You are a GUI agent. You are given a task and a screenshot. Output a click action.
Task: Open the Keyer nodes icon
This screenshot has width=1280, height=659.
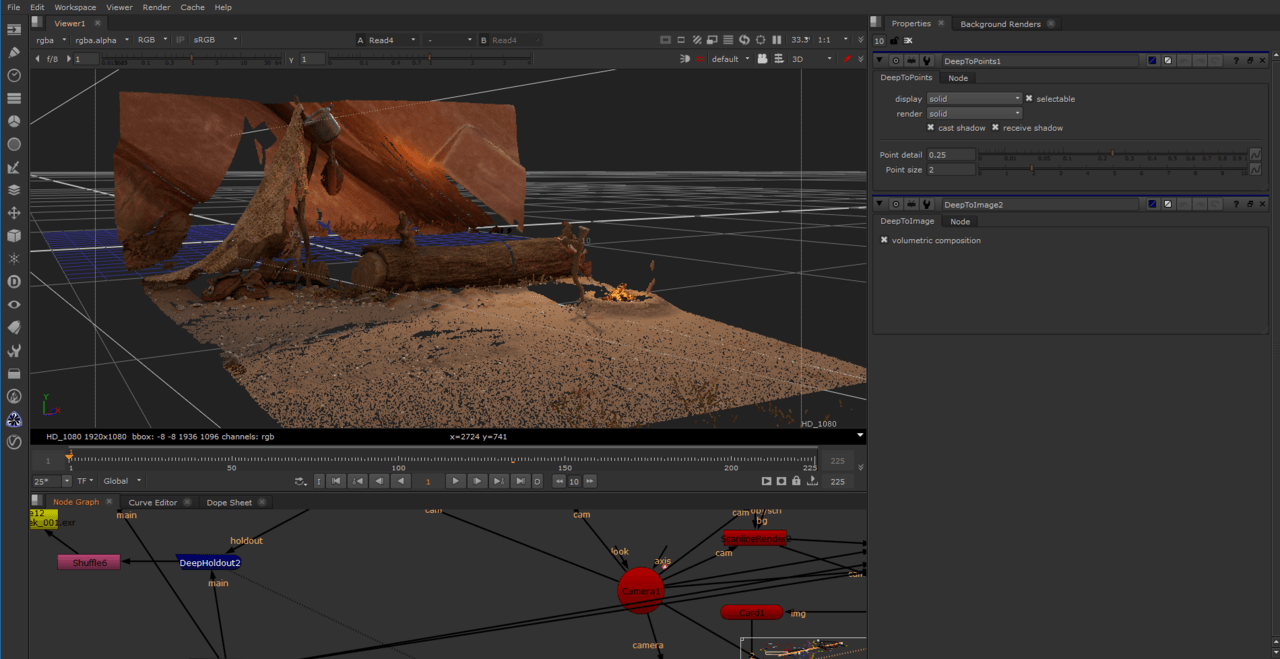click(14, 167)
